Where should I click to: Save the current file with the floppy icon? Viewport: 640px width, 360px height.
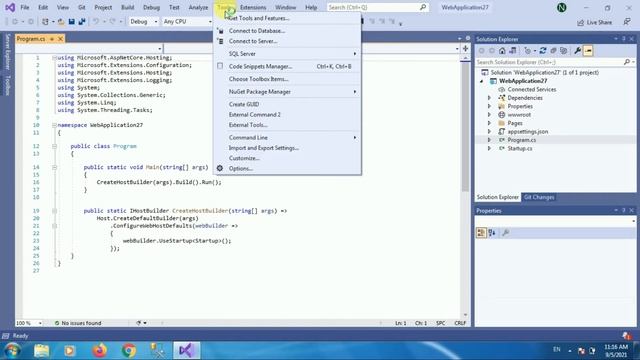click(x=71, y=22)
